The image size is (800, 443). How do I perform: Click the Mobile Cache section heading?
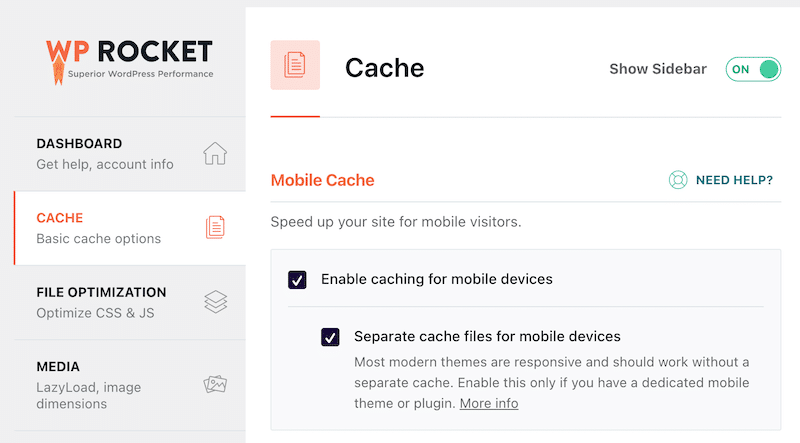tap(323, 181)
